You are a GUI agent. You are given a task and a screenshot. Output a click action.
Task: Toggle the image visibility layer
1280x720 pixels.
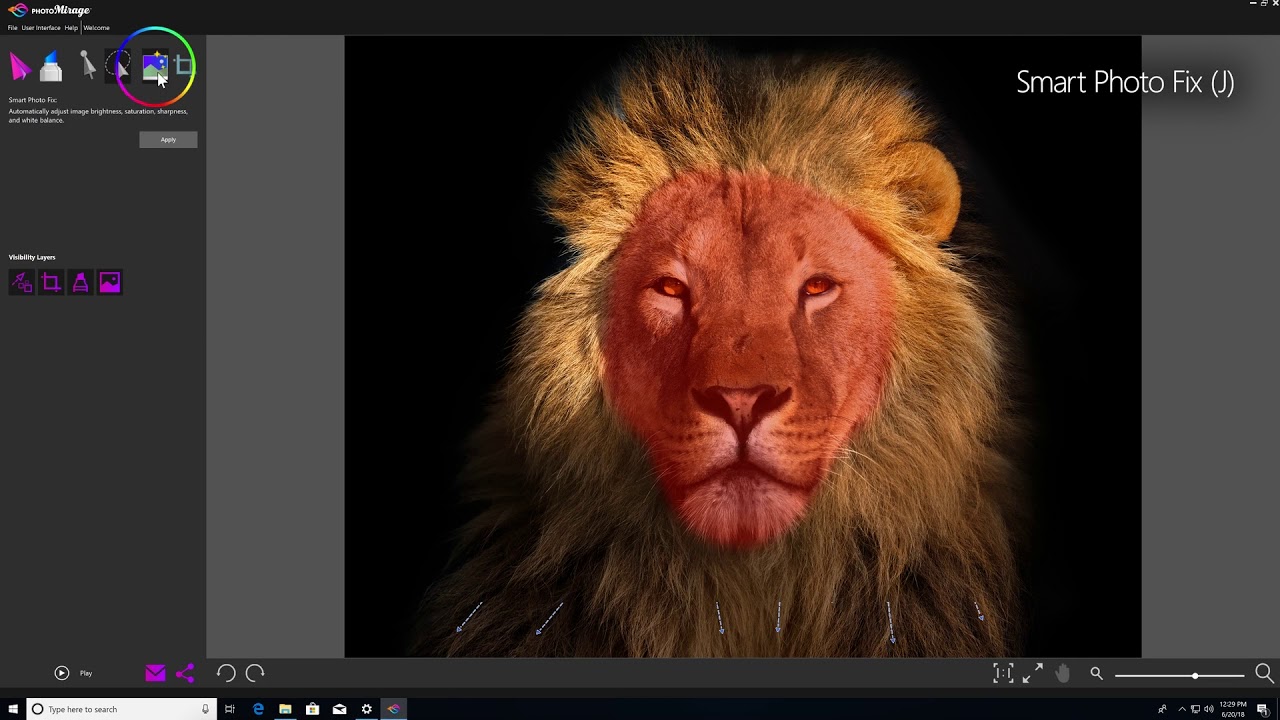point(110,283)
